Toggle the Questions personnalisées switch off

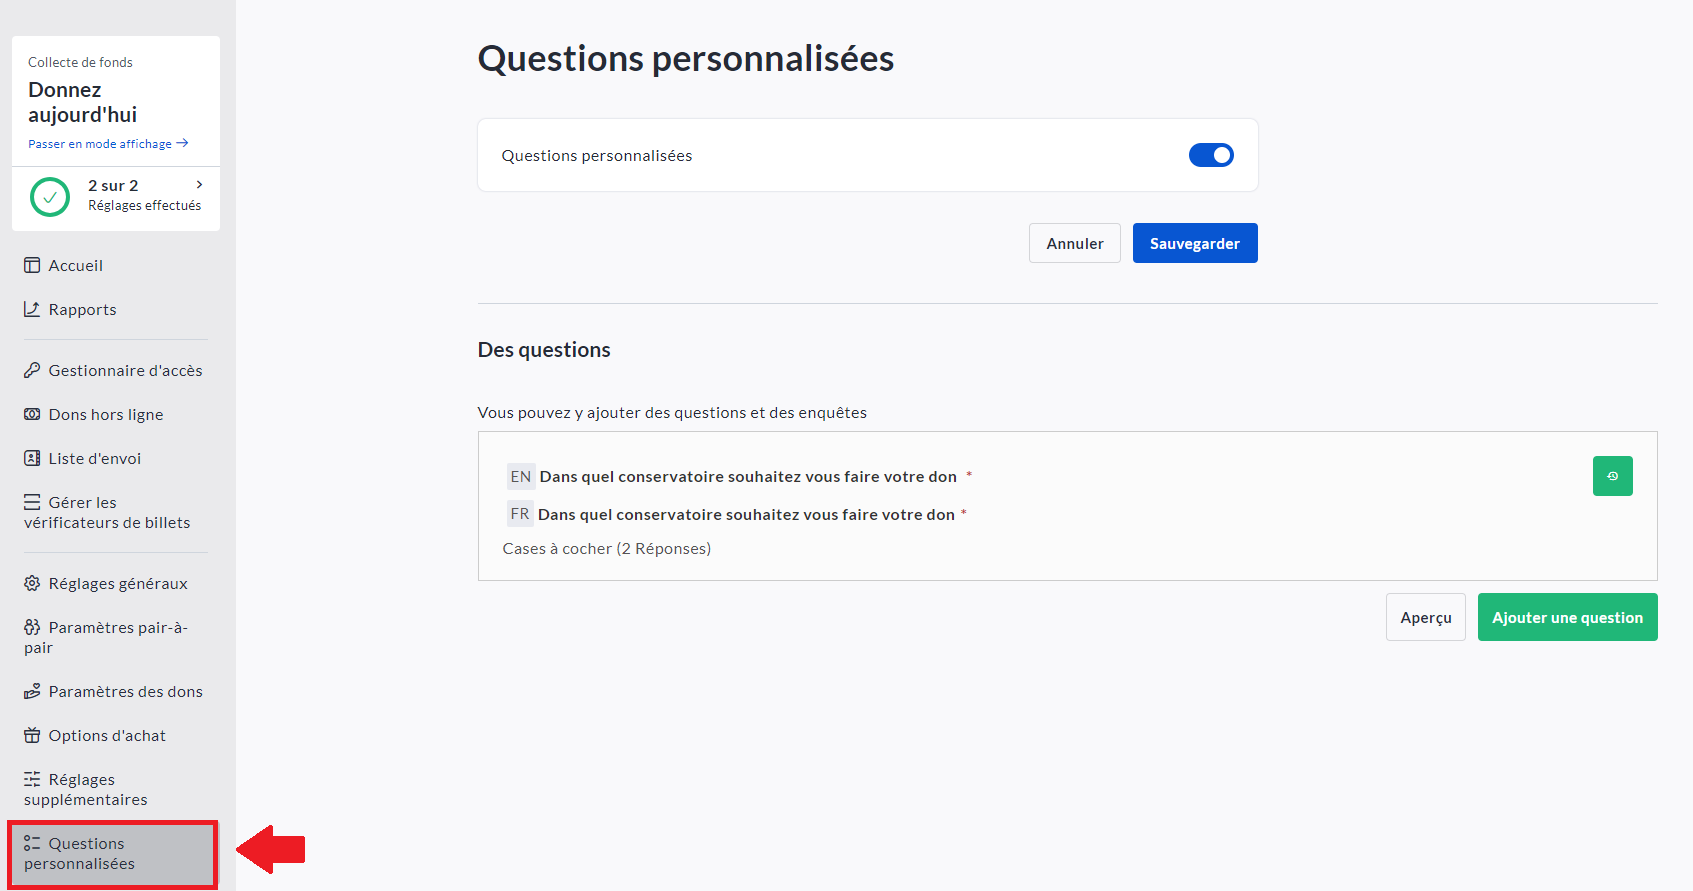click(x=1211, y=155)
